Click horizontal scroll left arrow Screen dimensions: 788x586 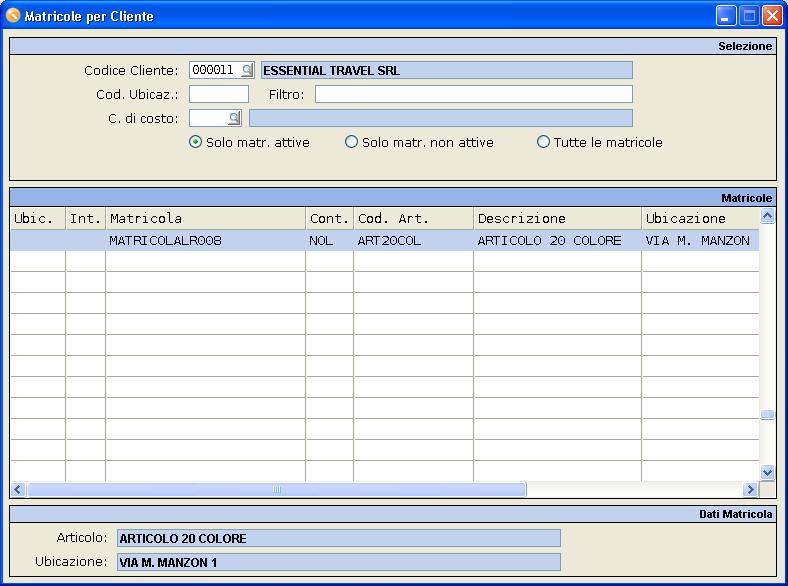coord(18,489)
